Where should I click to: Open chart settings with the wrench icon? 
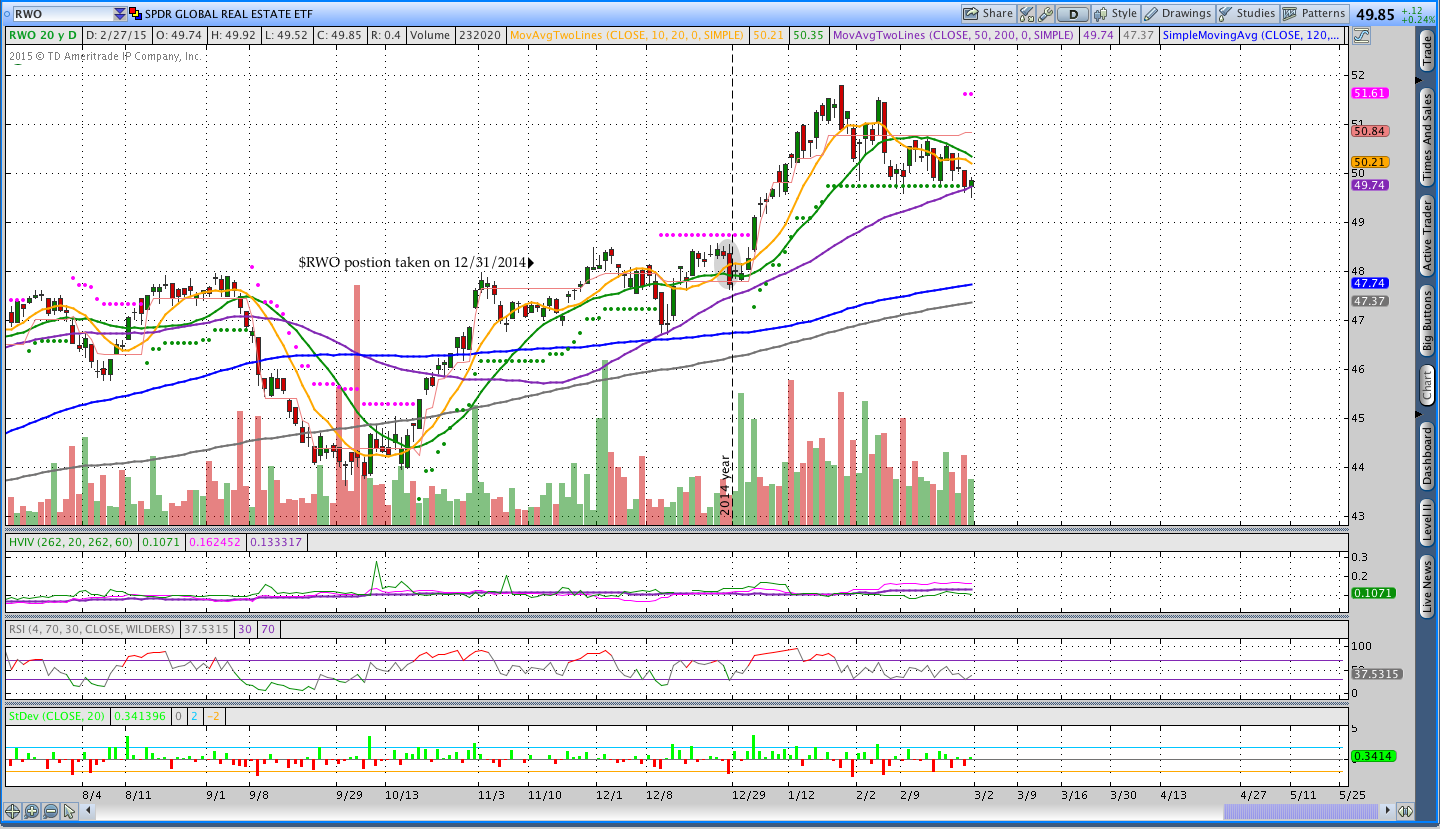point(1045,14)
